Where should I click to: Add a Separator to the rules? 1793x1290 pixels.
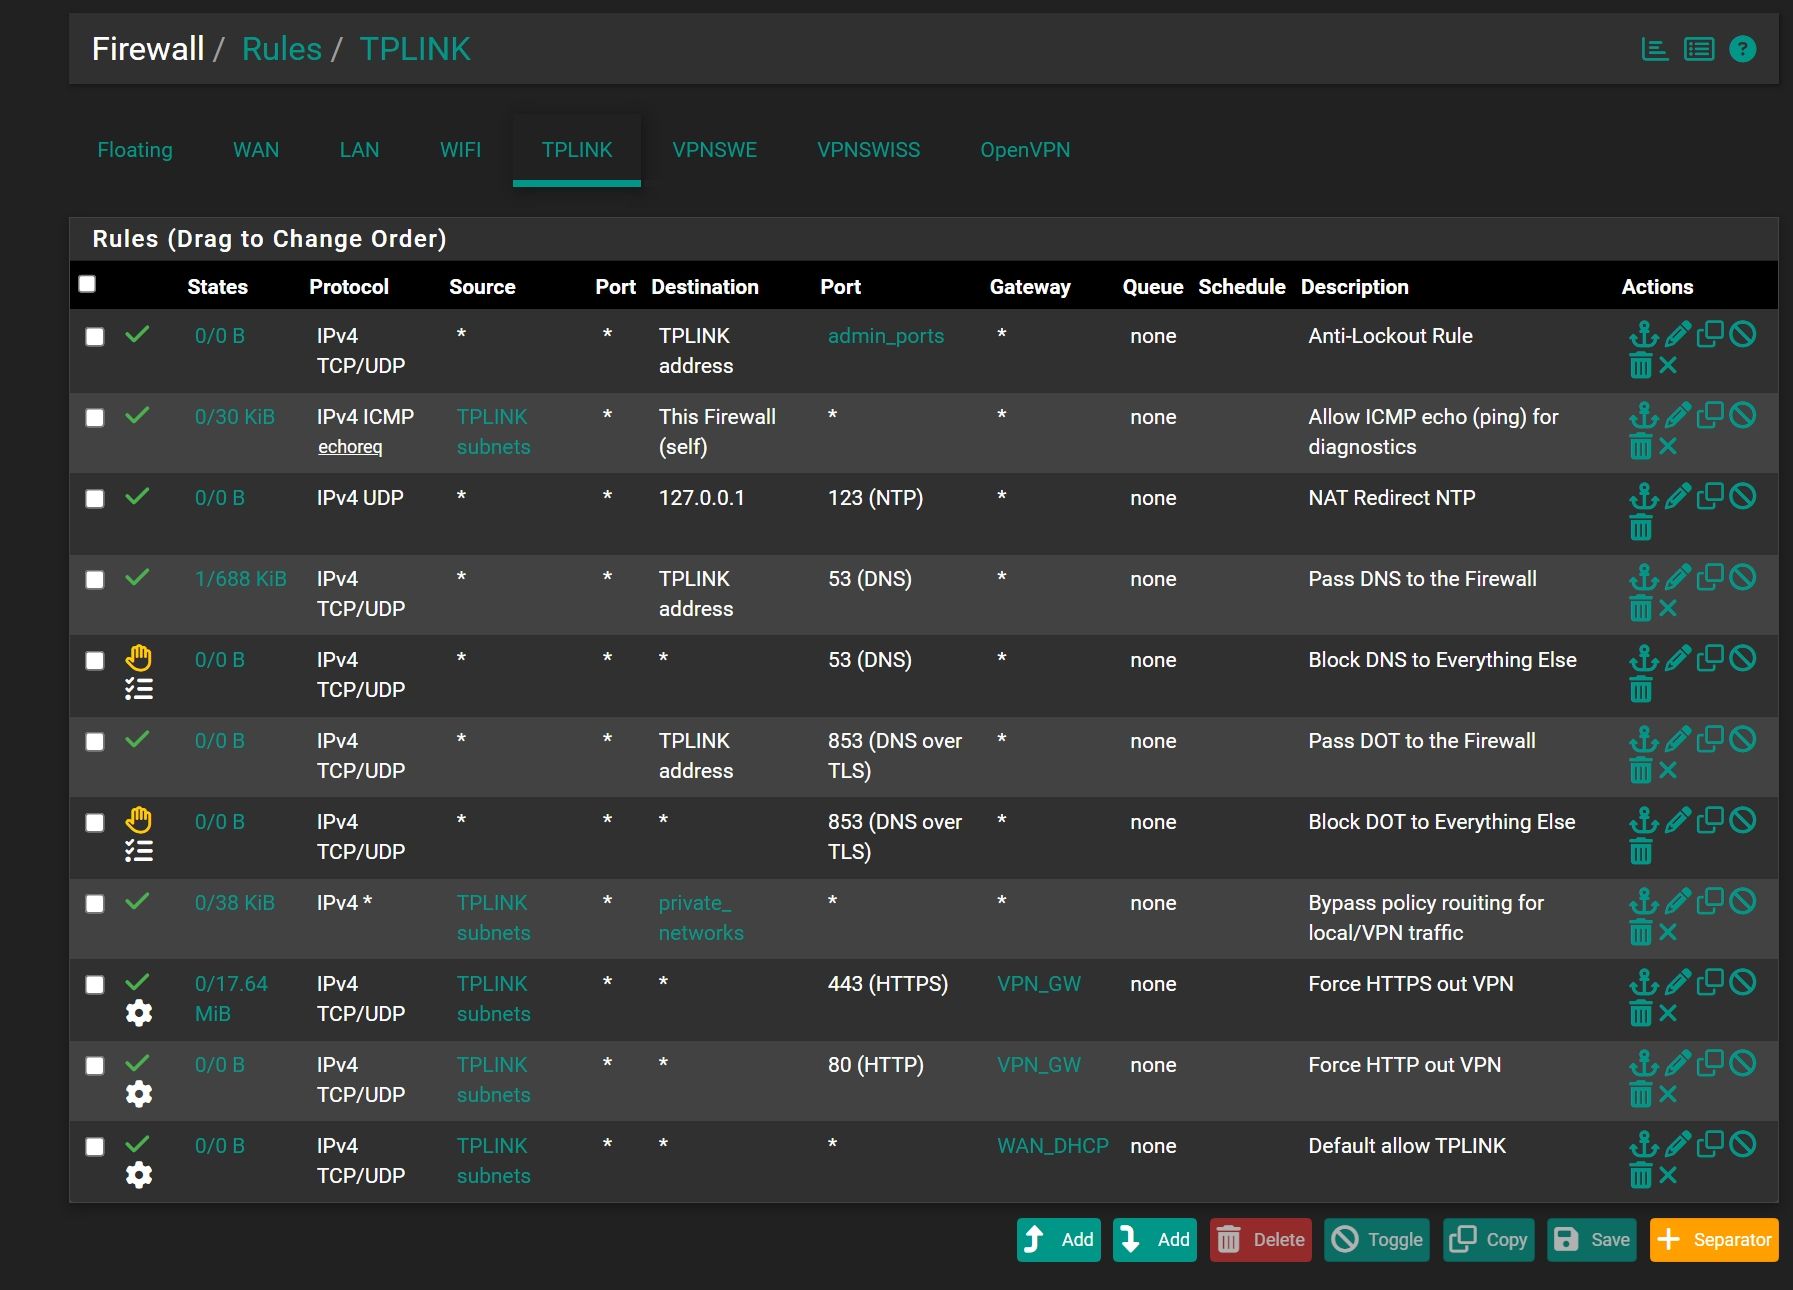pos(1714,1240)
